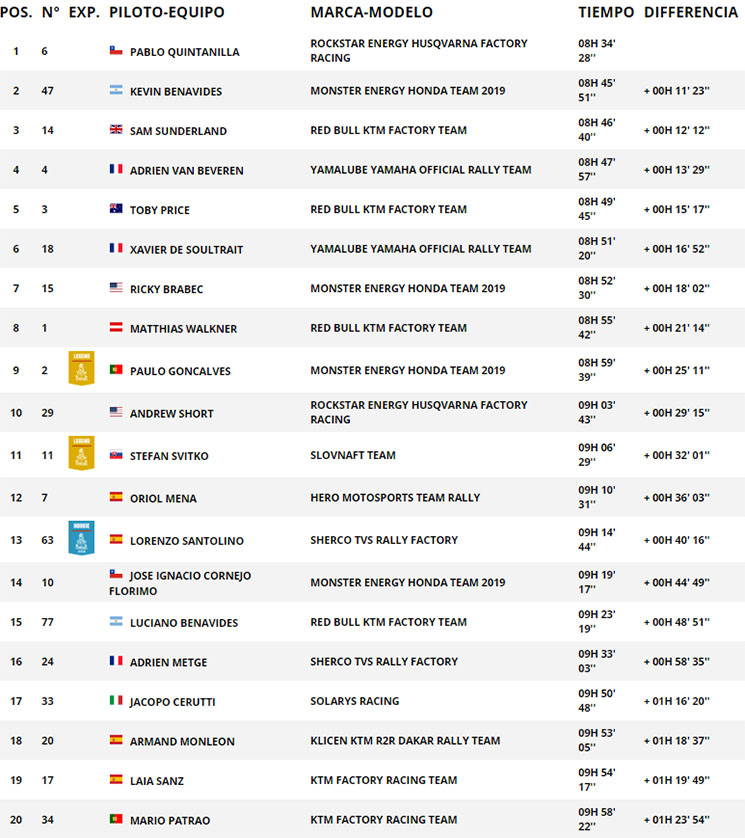Click the Spanish flag beside Oriol Mena
Viewport: 745px width, 838px height.
click(x=116, y=497)
